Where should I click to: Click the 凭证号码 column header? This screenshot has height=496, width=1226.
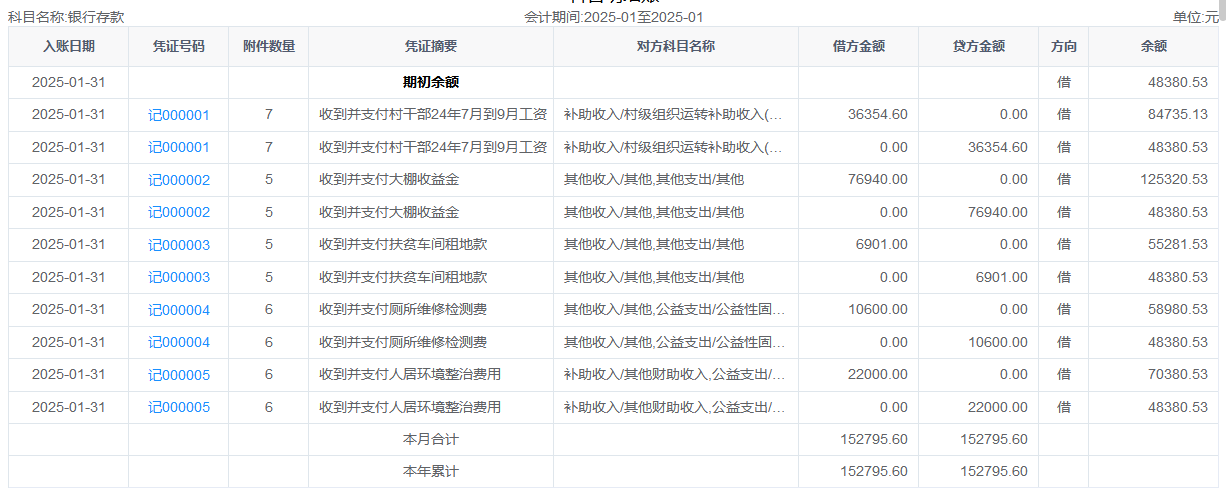click(179, 46)
